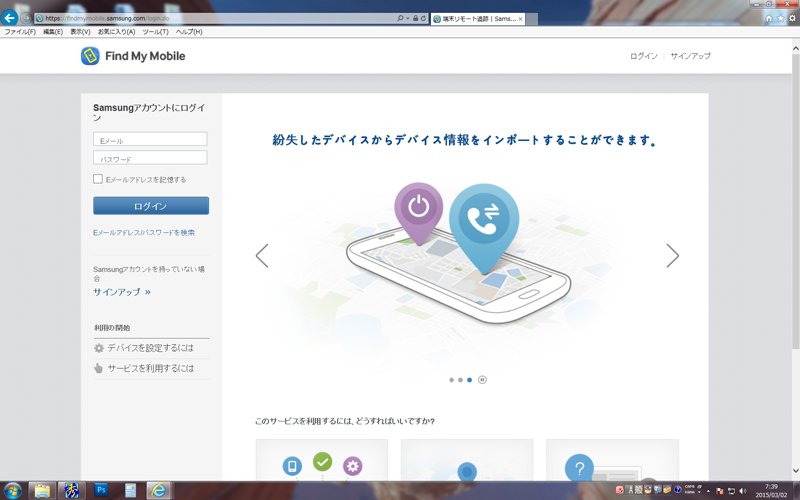Focus the パスワード input field

150,157
